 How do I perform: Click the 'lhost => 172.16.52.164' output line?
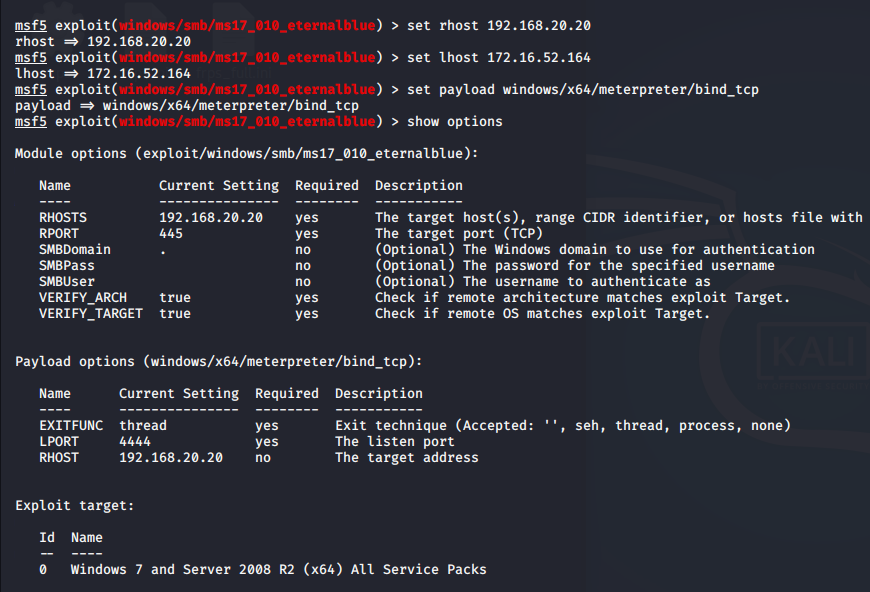point(103,74)
